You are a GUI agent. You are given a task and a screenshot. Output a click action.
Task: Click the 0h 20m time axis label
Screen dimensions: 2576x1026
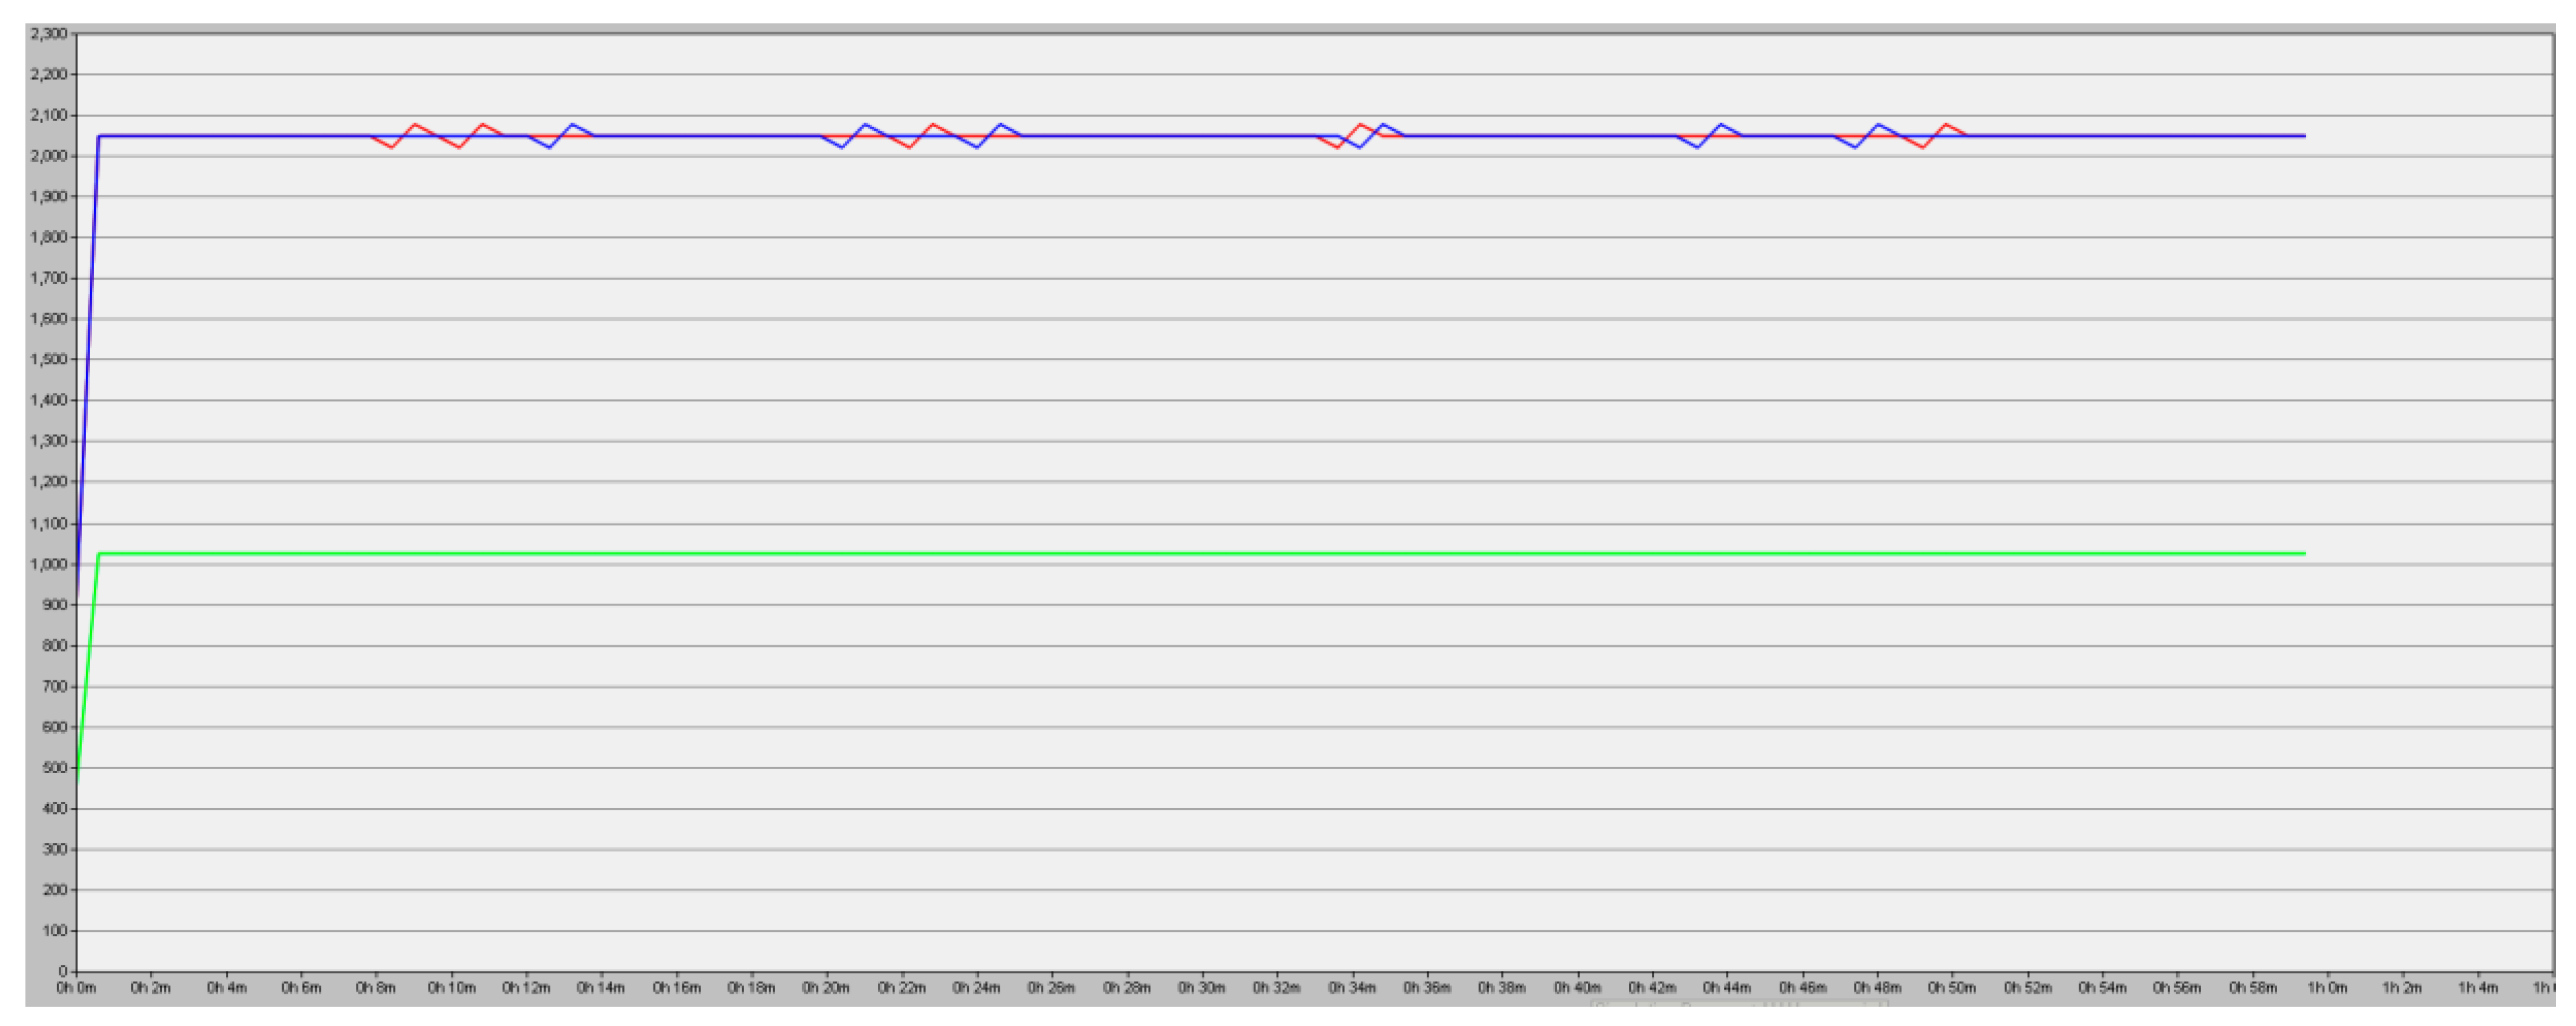coord(826,988)
